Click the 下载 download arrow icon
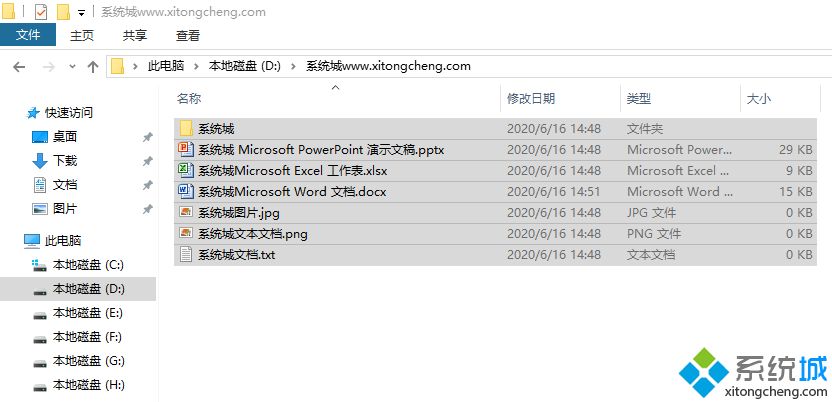 [40, 161]
